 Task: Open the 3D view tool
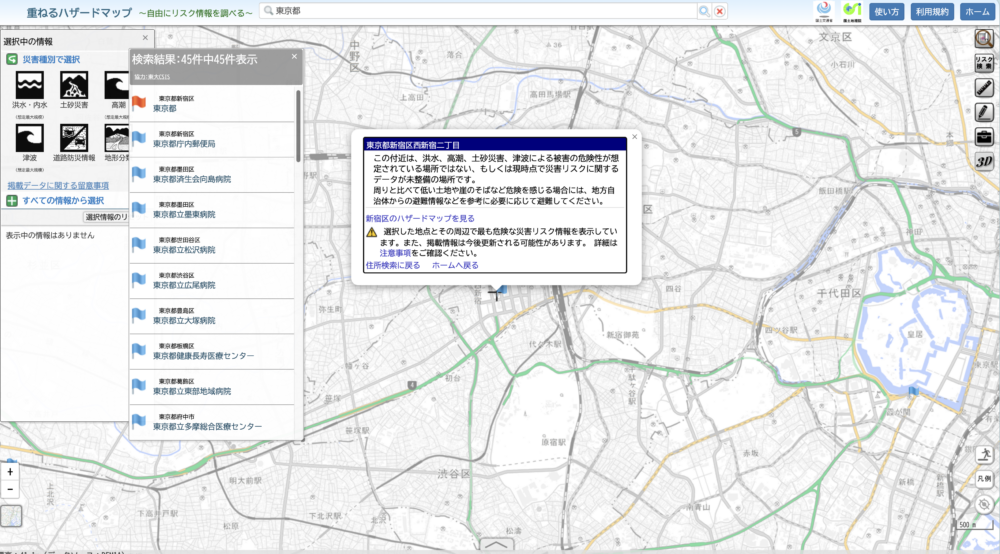[x=984, y=161]
